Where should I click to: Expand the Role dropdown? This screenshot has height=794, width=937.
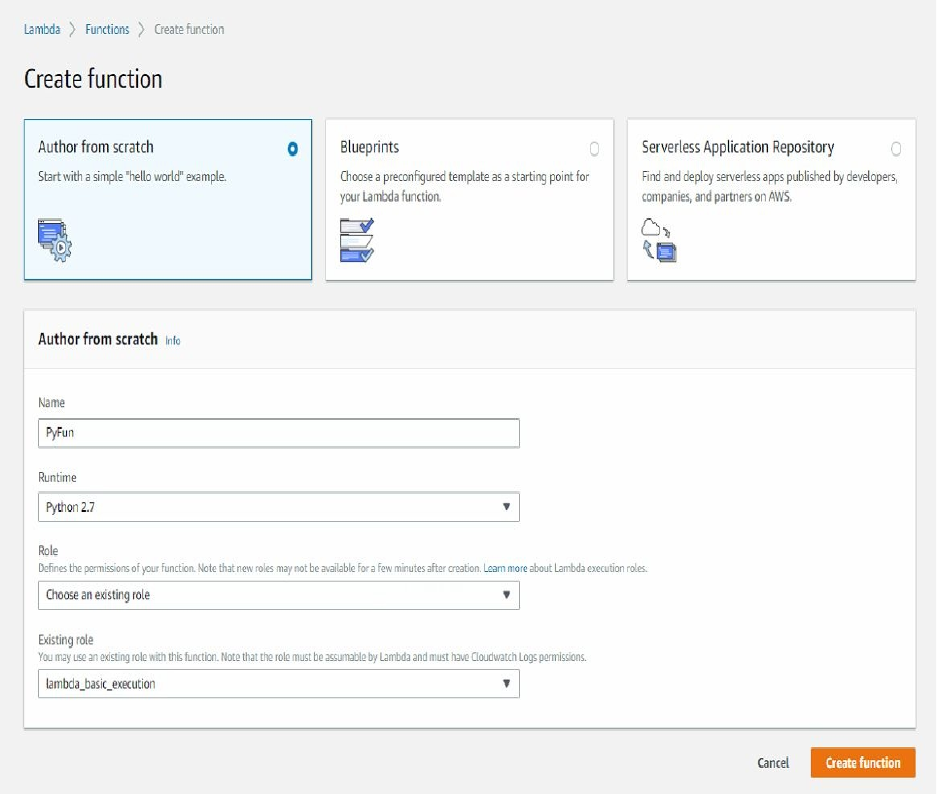279,595
